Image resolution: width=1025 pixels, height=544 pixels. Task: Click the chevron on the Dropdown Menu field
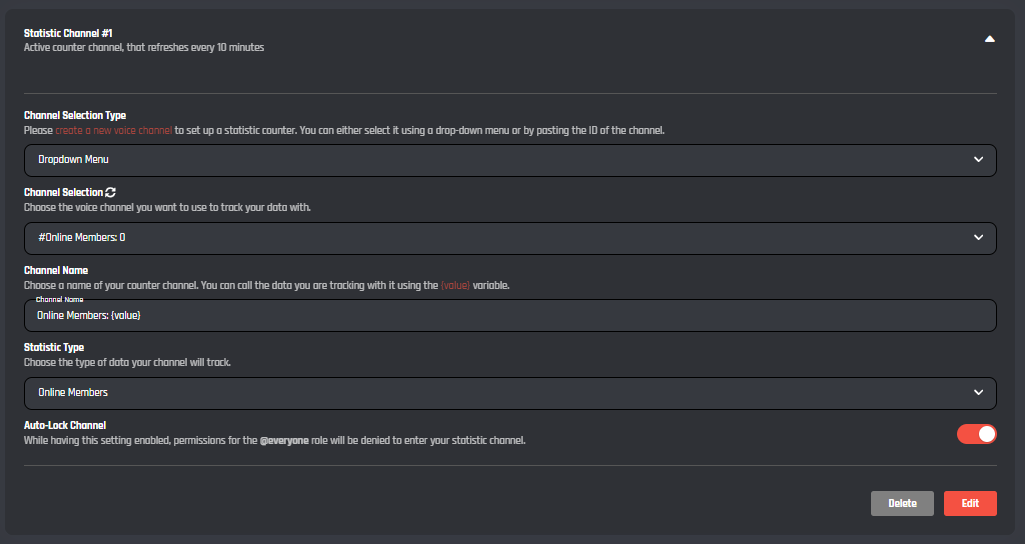tap(978, 159)
